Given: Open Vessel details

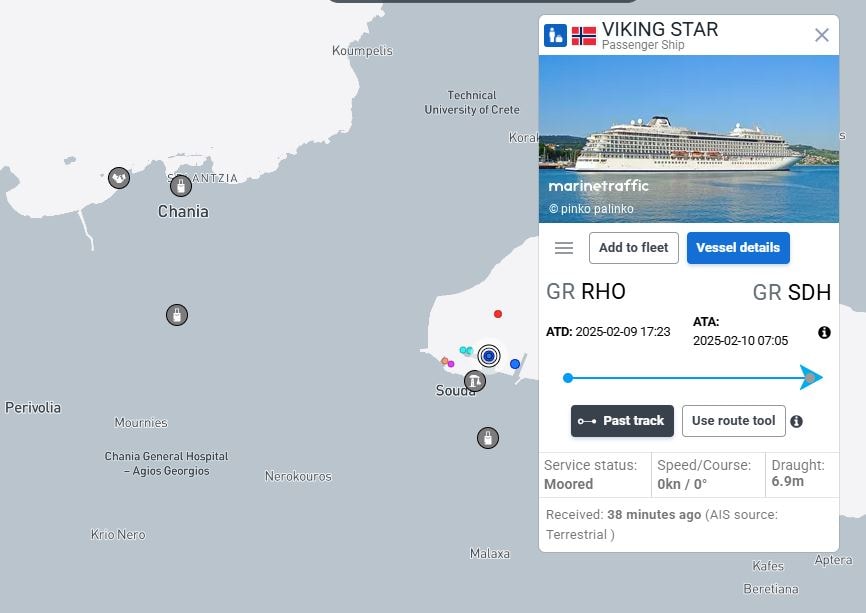Looking at the screenshot, I should point(738,248).
